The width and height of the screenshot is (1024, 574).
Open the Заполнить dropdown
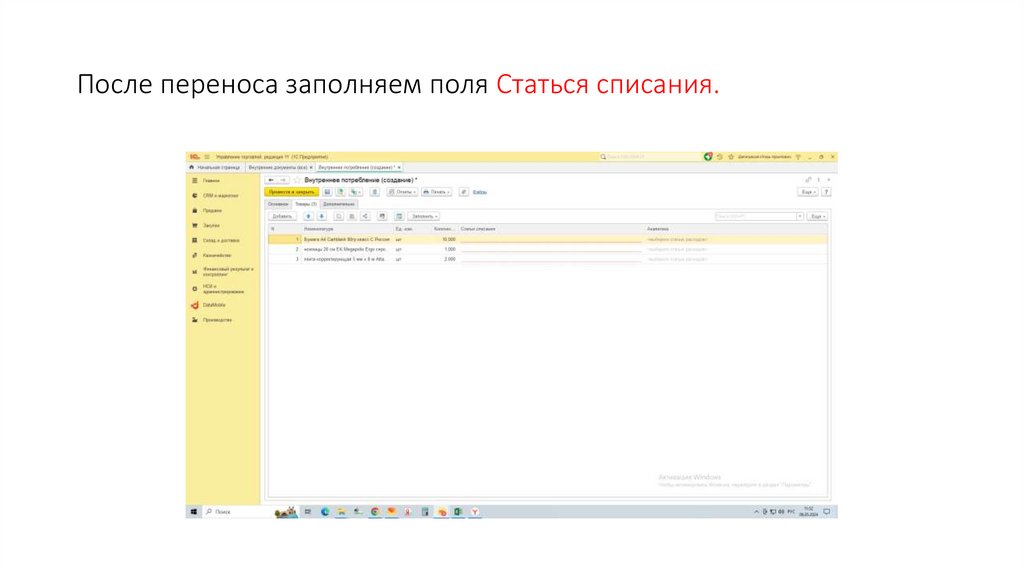pyautogui.click(x=424, y=216)
